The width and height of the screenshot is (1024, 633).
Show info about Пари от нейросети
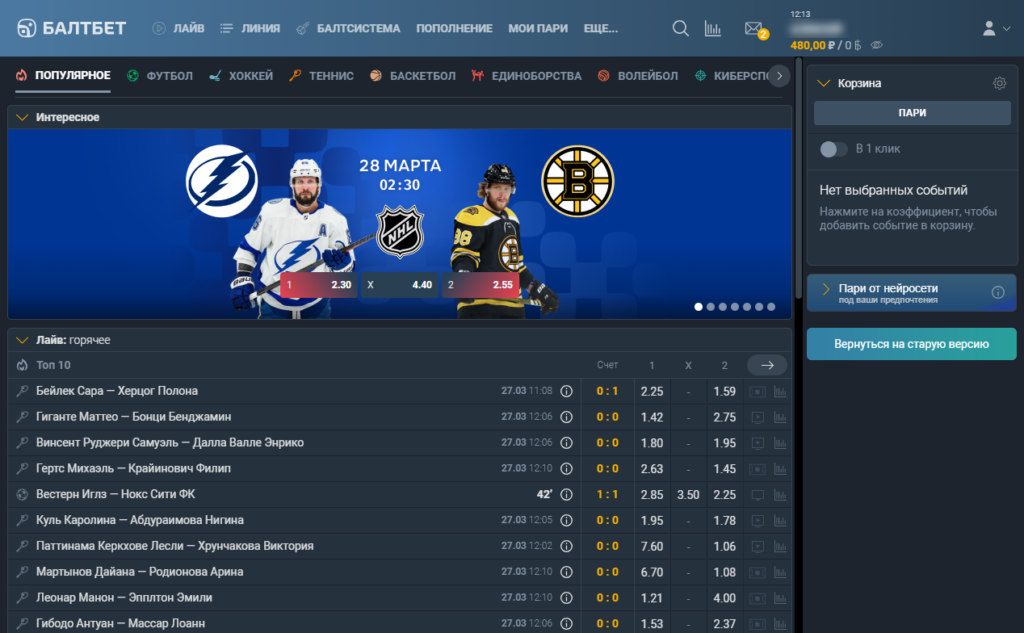point(998,293)
